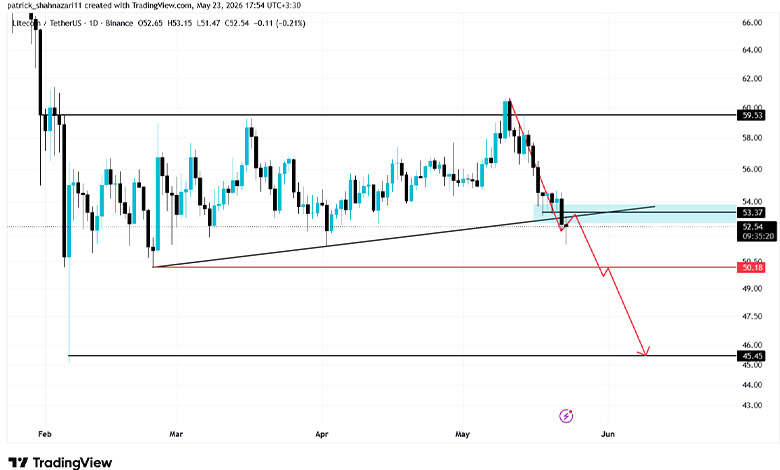Click the 1D interval text in legend

[x=93, y=23]
